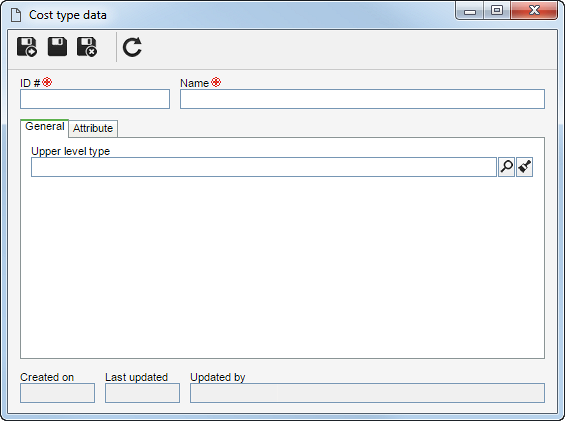Focus the ID # input field
The height and width of the screenshot is (421, 565).
(95, 99)
